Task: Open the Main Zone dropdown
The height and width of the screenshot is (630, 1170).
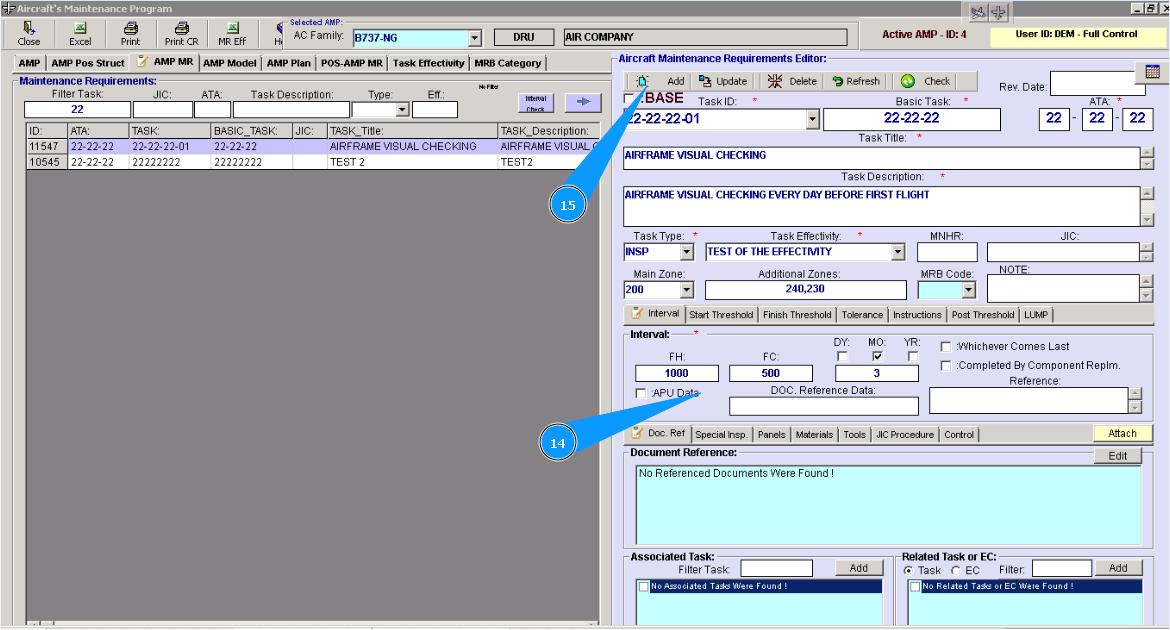Action: click(686, 290)
